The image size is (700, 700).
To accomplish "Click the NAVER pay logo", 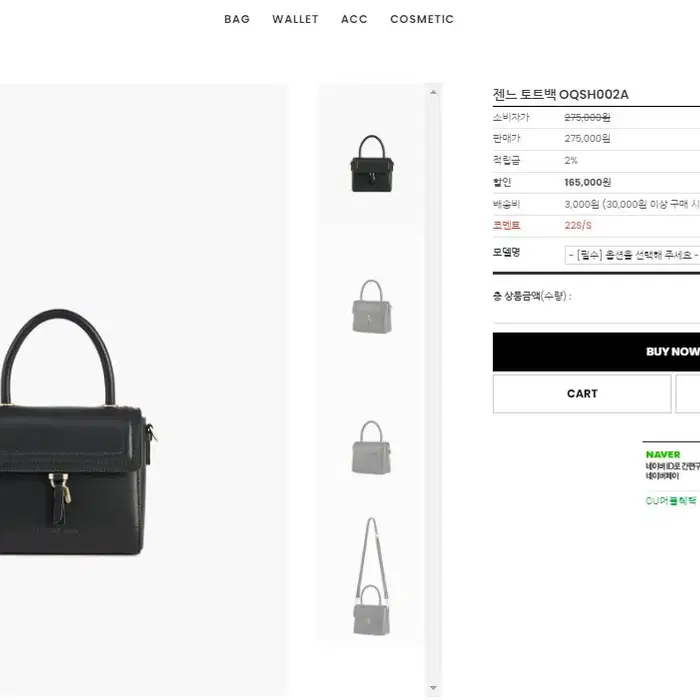I will pos(663,454).
